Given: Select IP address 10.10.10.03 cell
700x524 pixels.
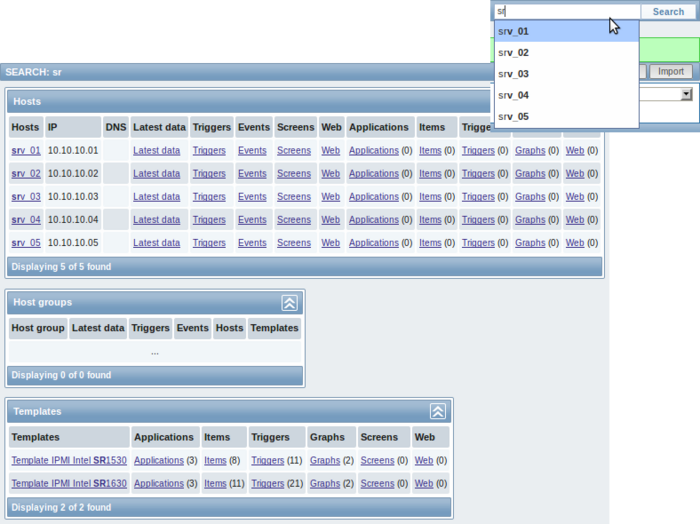Looking at the screenshot, I should click(x=73, y=197).
